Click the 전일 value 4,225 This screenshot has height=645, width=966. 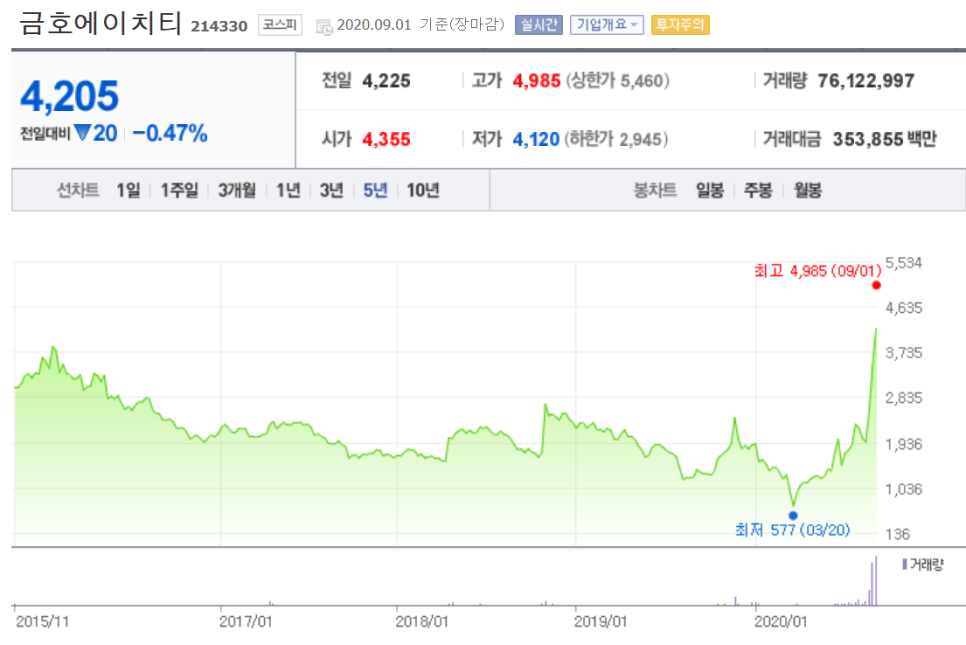pyautogui.click(x=386, y=81)
